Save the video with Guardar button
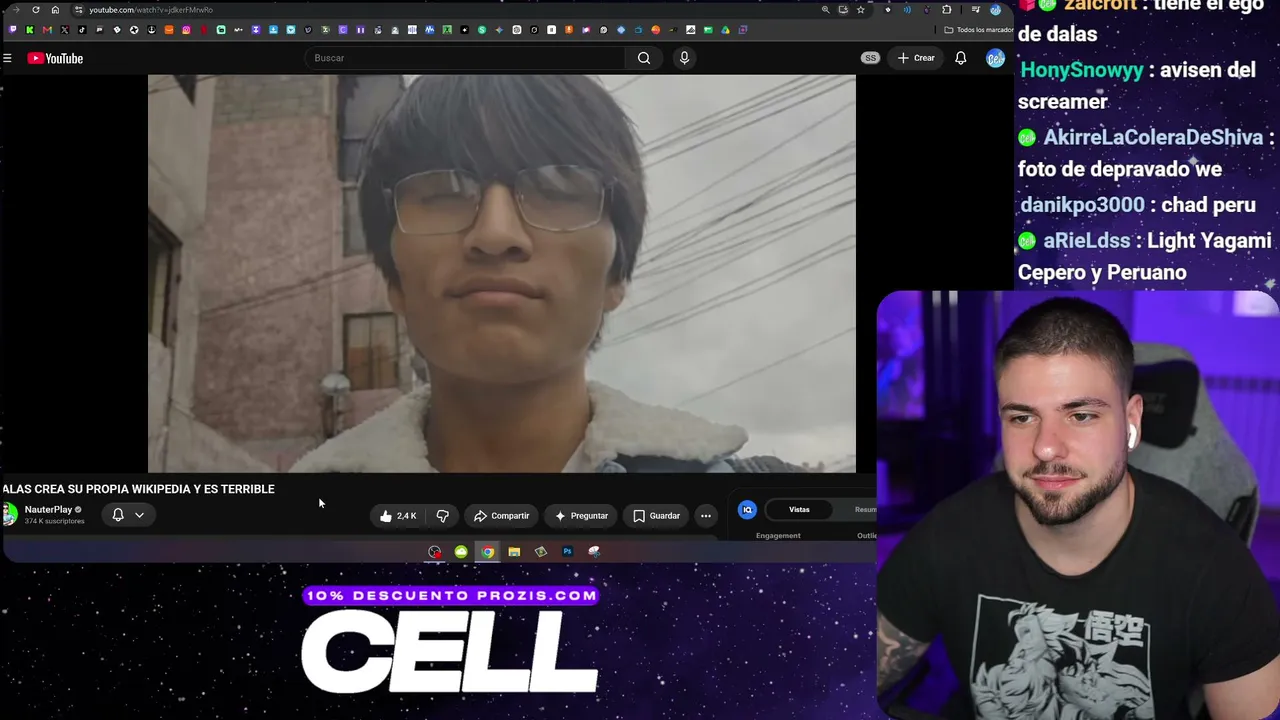This screenshot has width=1280, height=720. point(656,516)
